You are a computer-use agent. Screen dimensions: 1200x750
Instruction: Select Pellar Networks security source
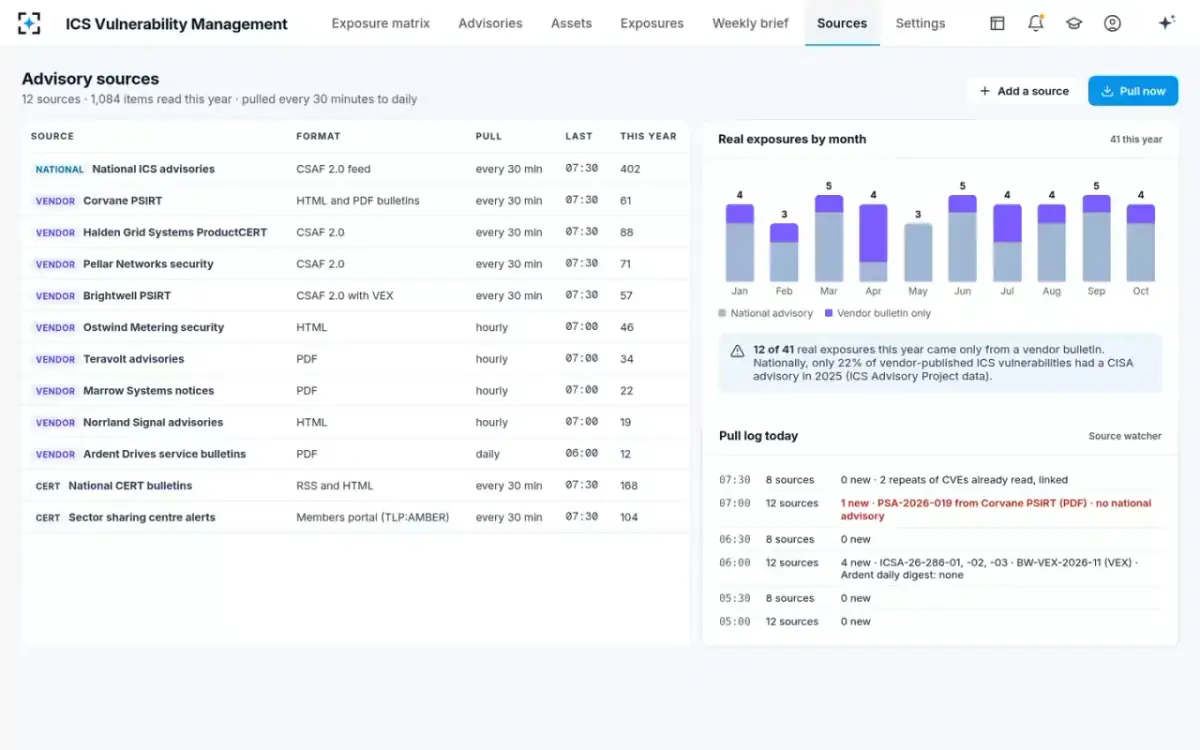click(x=356, y=264)
